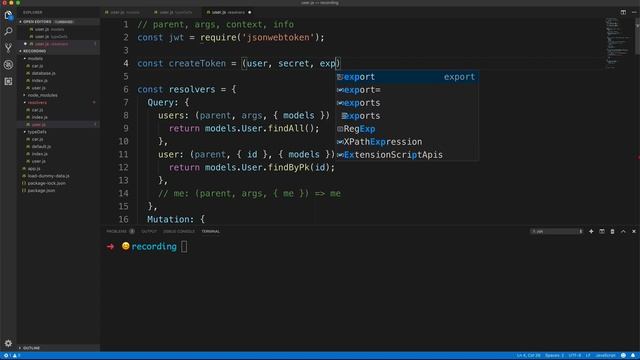Open the editor More Actions ellipsis
Screen dimensions: 640x360
(634, 12)
